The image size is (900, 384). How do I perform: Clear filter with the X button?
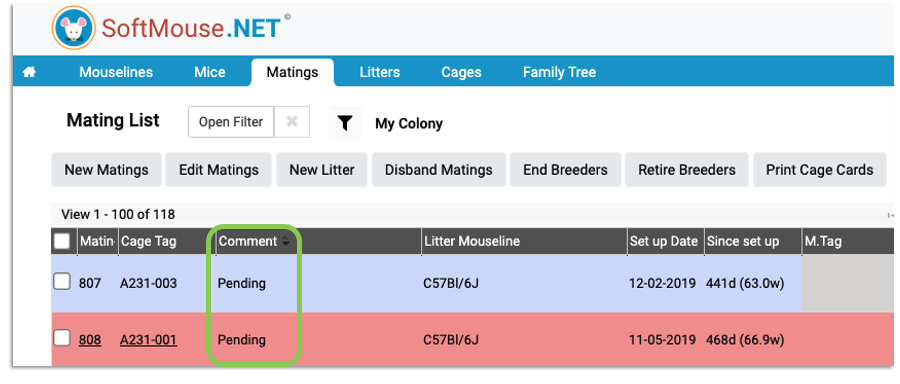[x=292, y=122]
